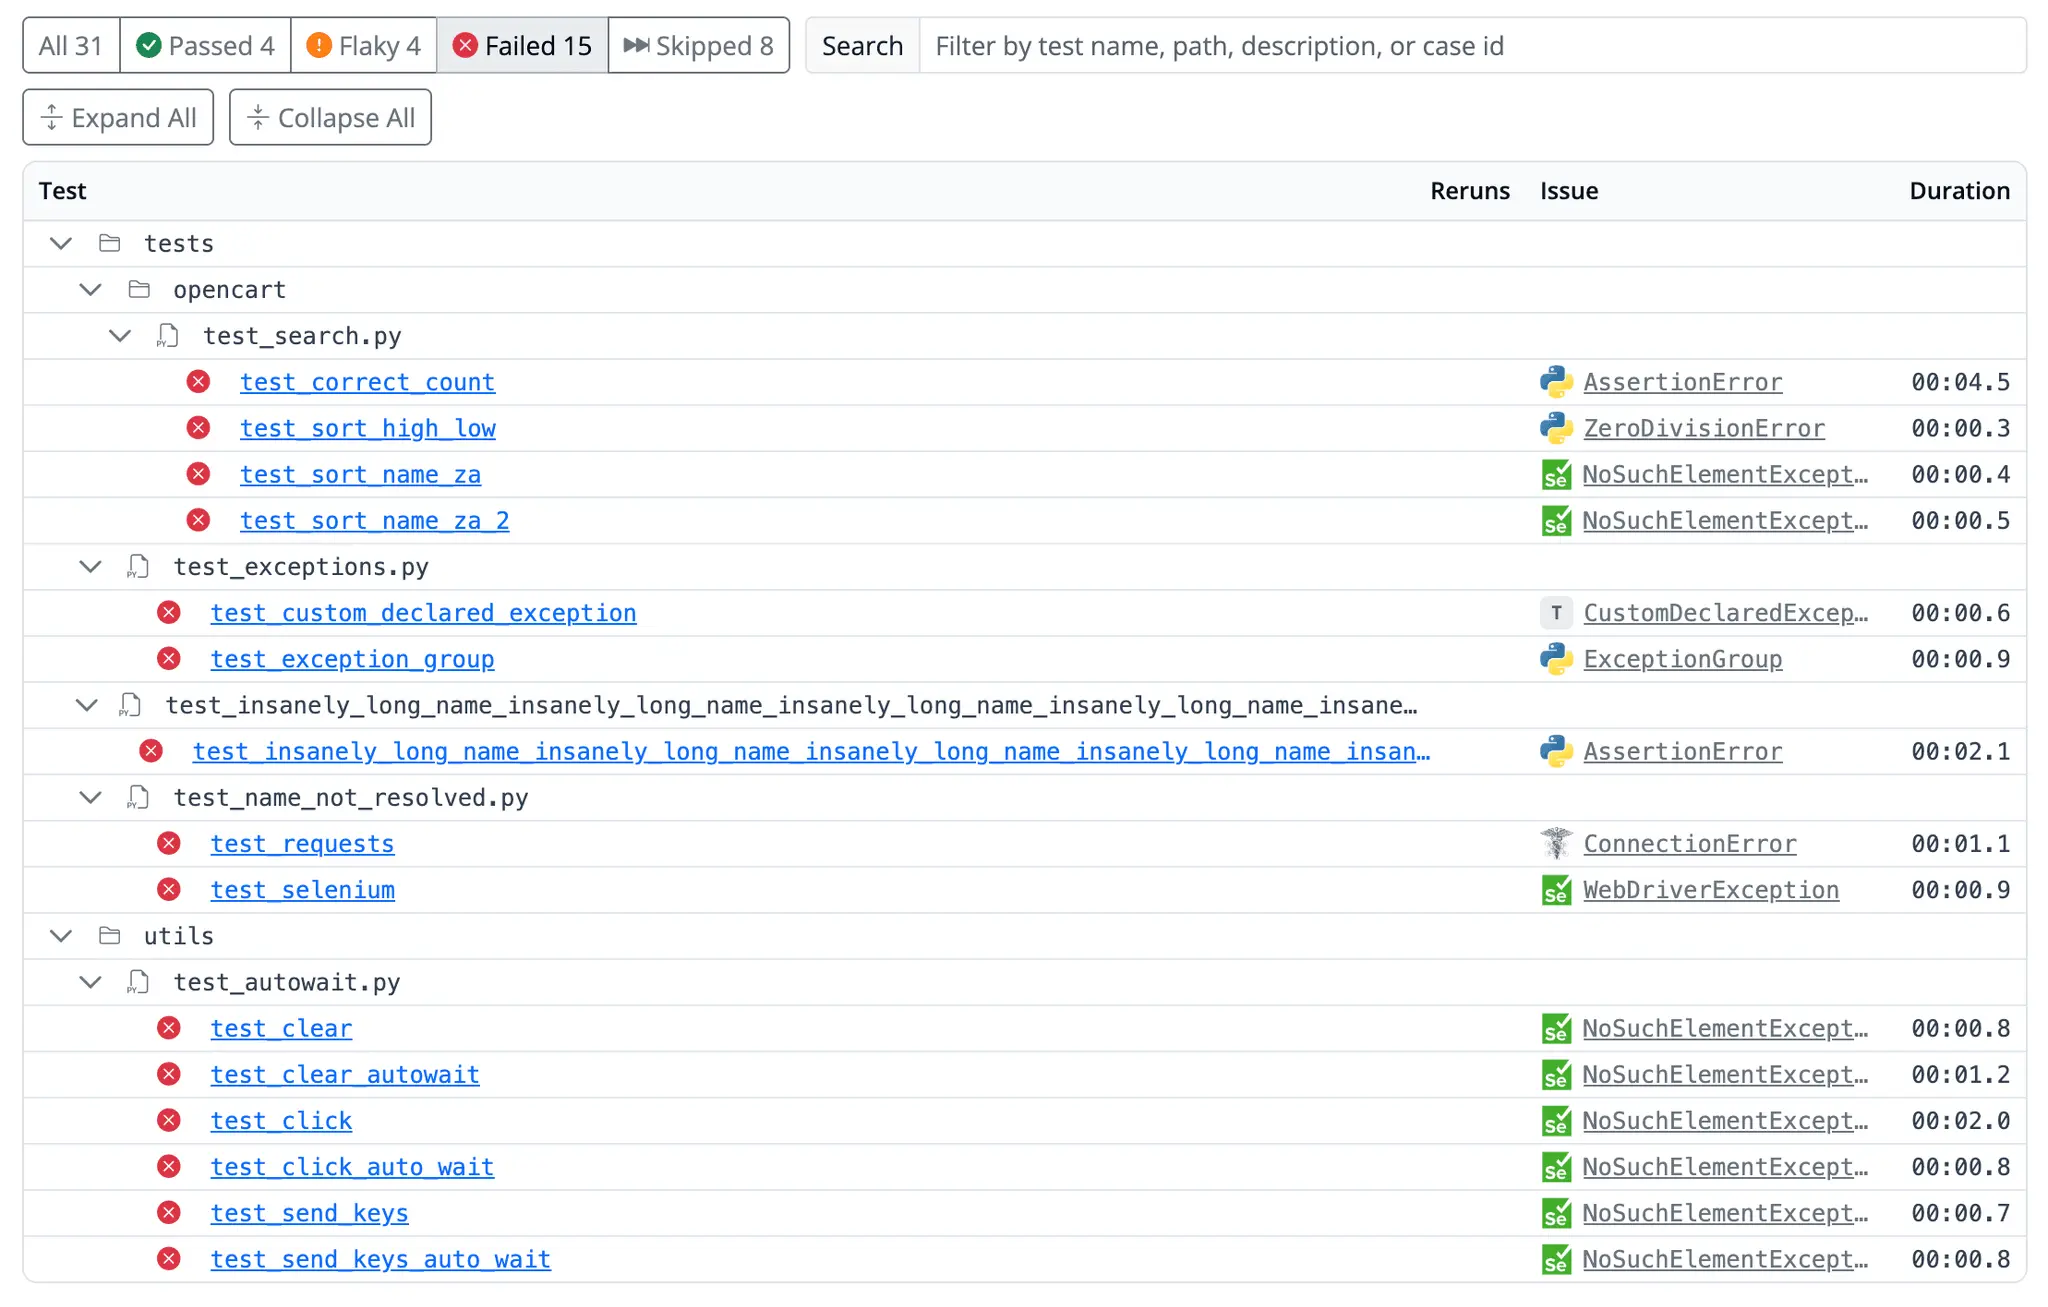The height and width of the screenshot is (1307, 2048).
Task: Click Selenium icon in test_clear_autowait row
Action: [x=1556, y=1074]
